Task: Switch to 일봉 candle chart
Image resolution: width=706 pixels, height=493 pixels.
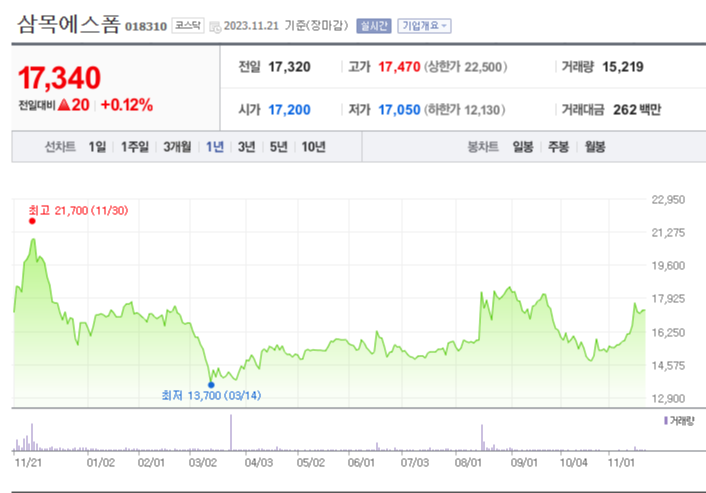Action: click(x=523, y=147)
